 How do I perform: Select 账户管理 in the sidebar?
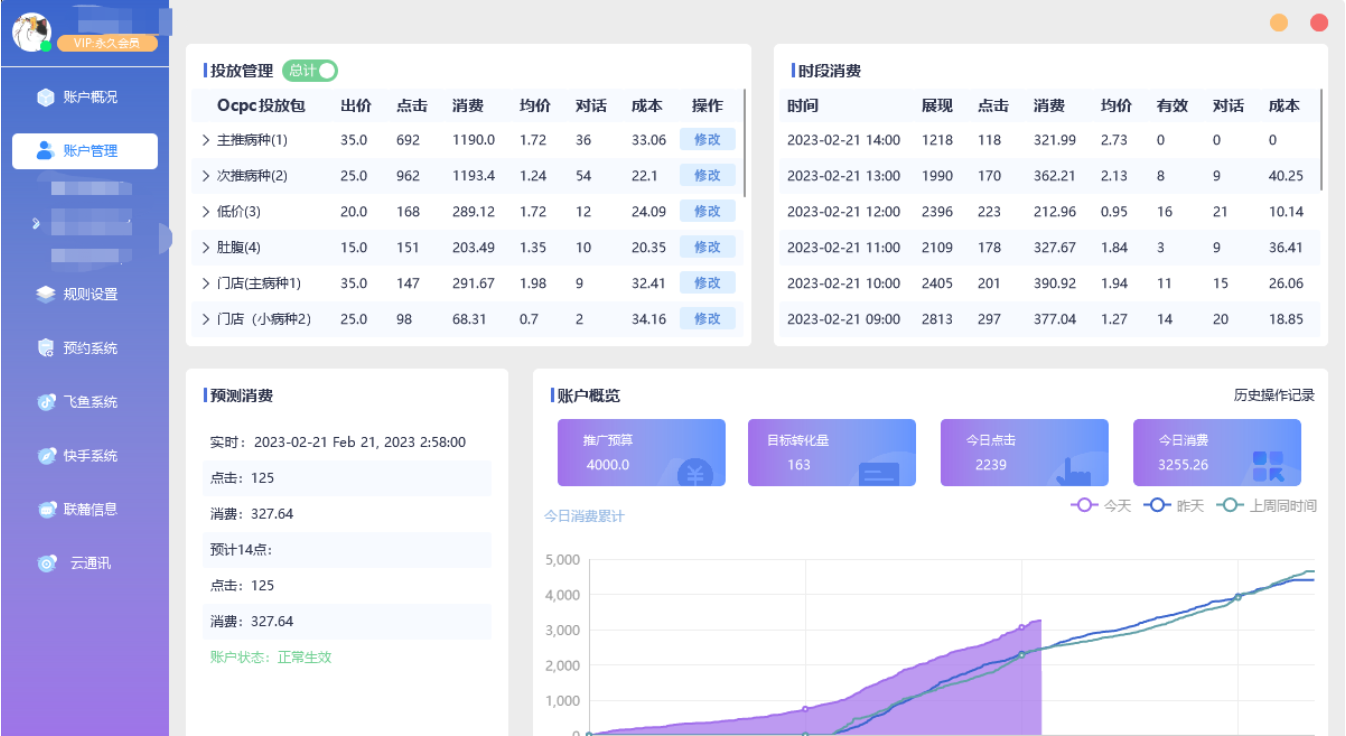pyautogui.click(x=85, y=151)
